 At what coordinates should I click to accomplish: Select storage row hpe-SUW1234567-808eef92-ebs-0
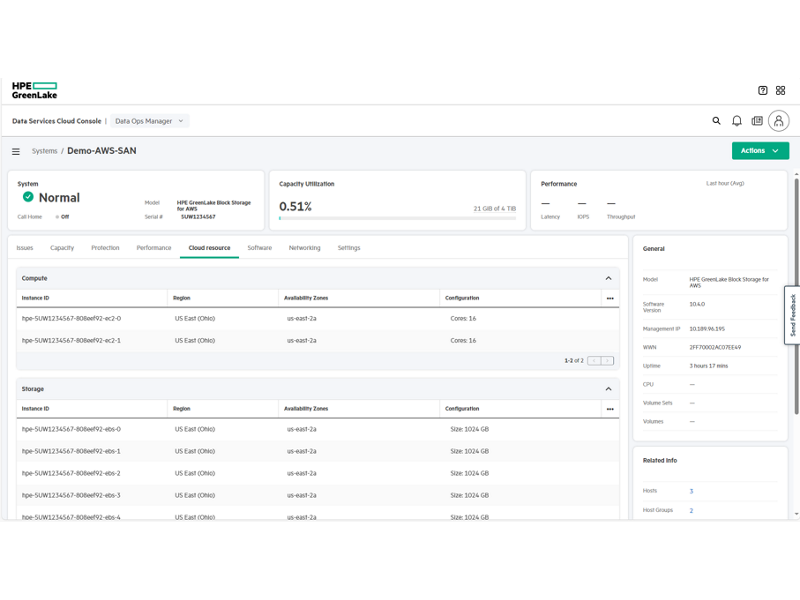(x=318, y=429)
